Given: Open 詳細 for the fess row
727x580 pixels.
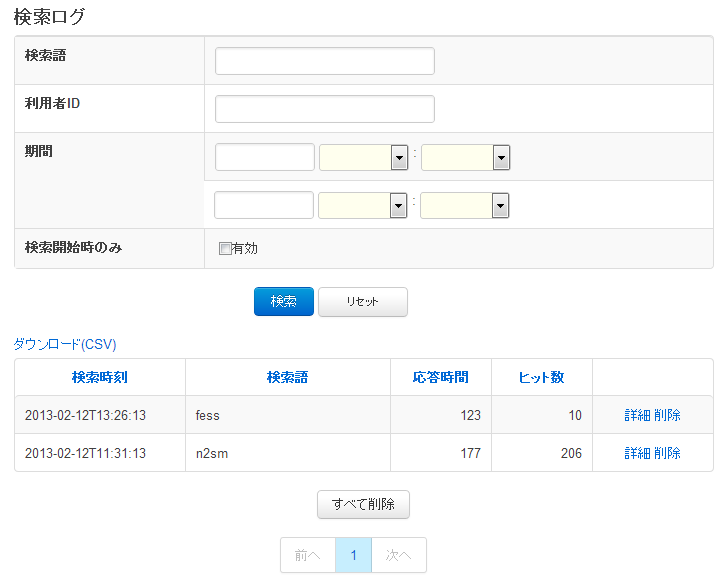Looking at the screenshot, I should click(x=638, y=415).
